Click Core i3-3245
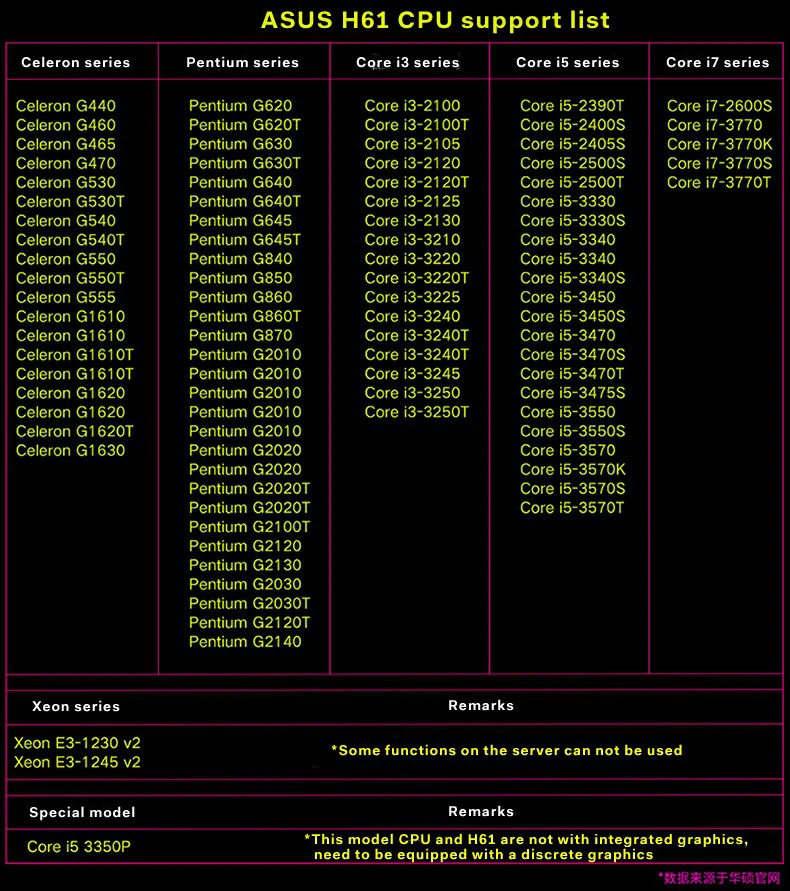 [x=413, y=374]
